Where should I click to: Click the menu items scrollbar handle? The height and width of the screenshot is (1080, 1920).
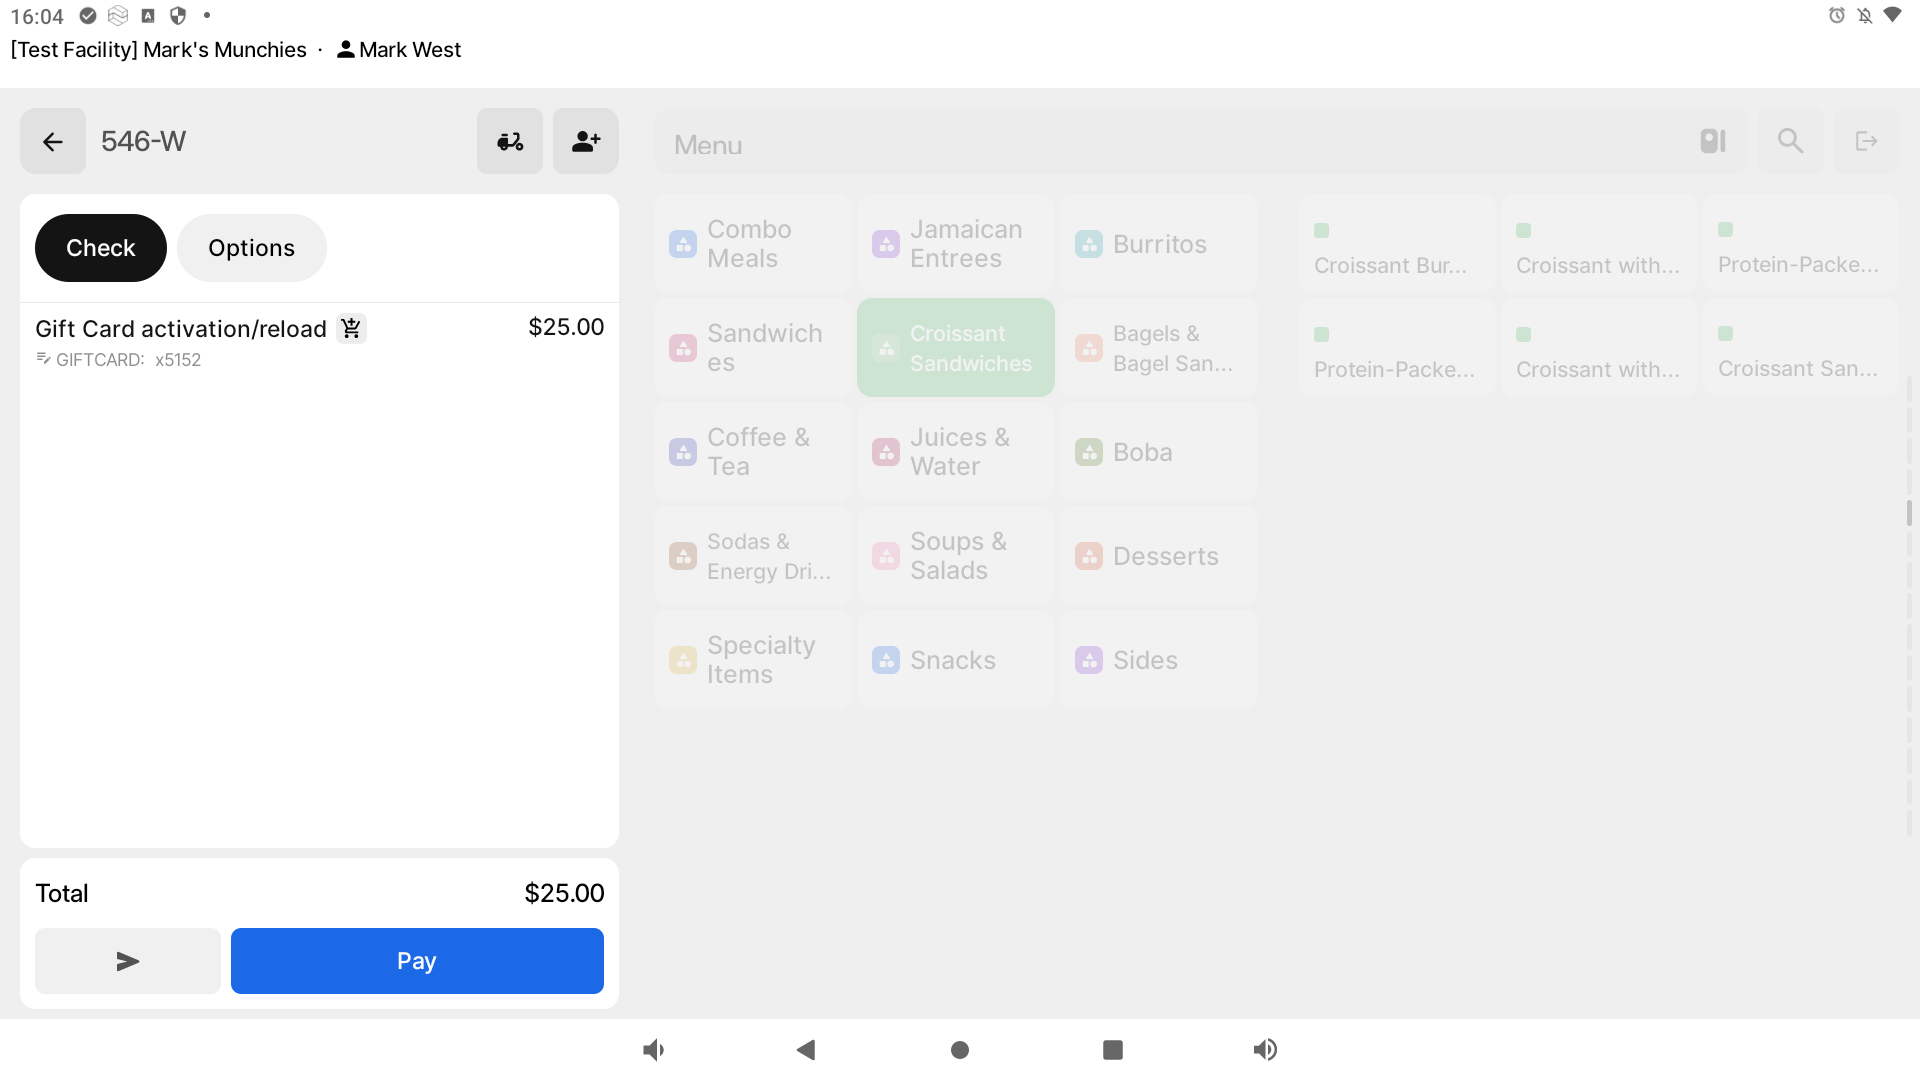(x=1908, y=512)
